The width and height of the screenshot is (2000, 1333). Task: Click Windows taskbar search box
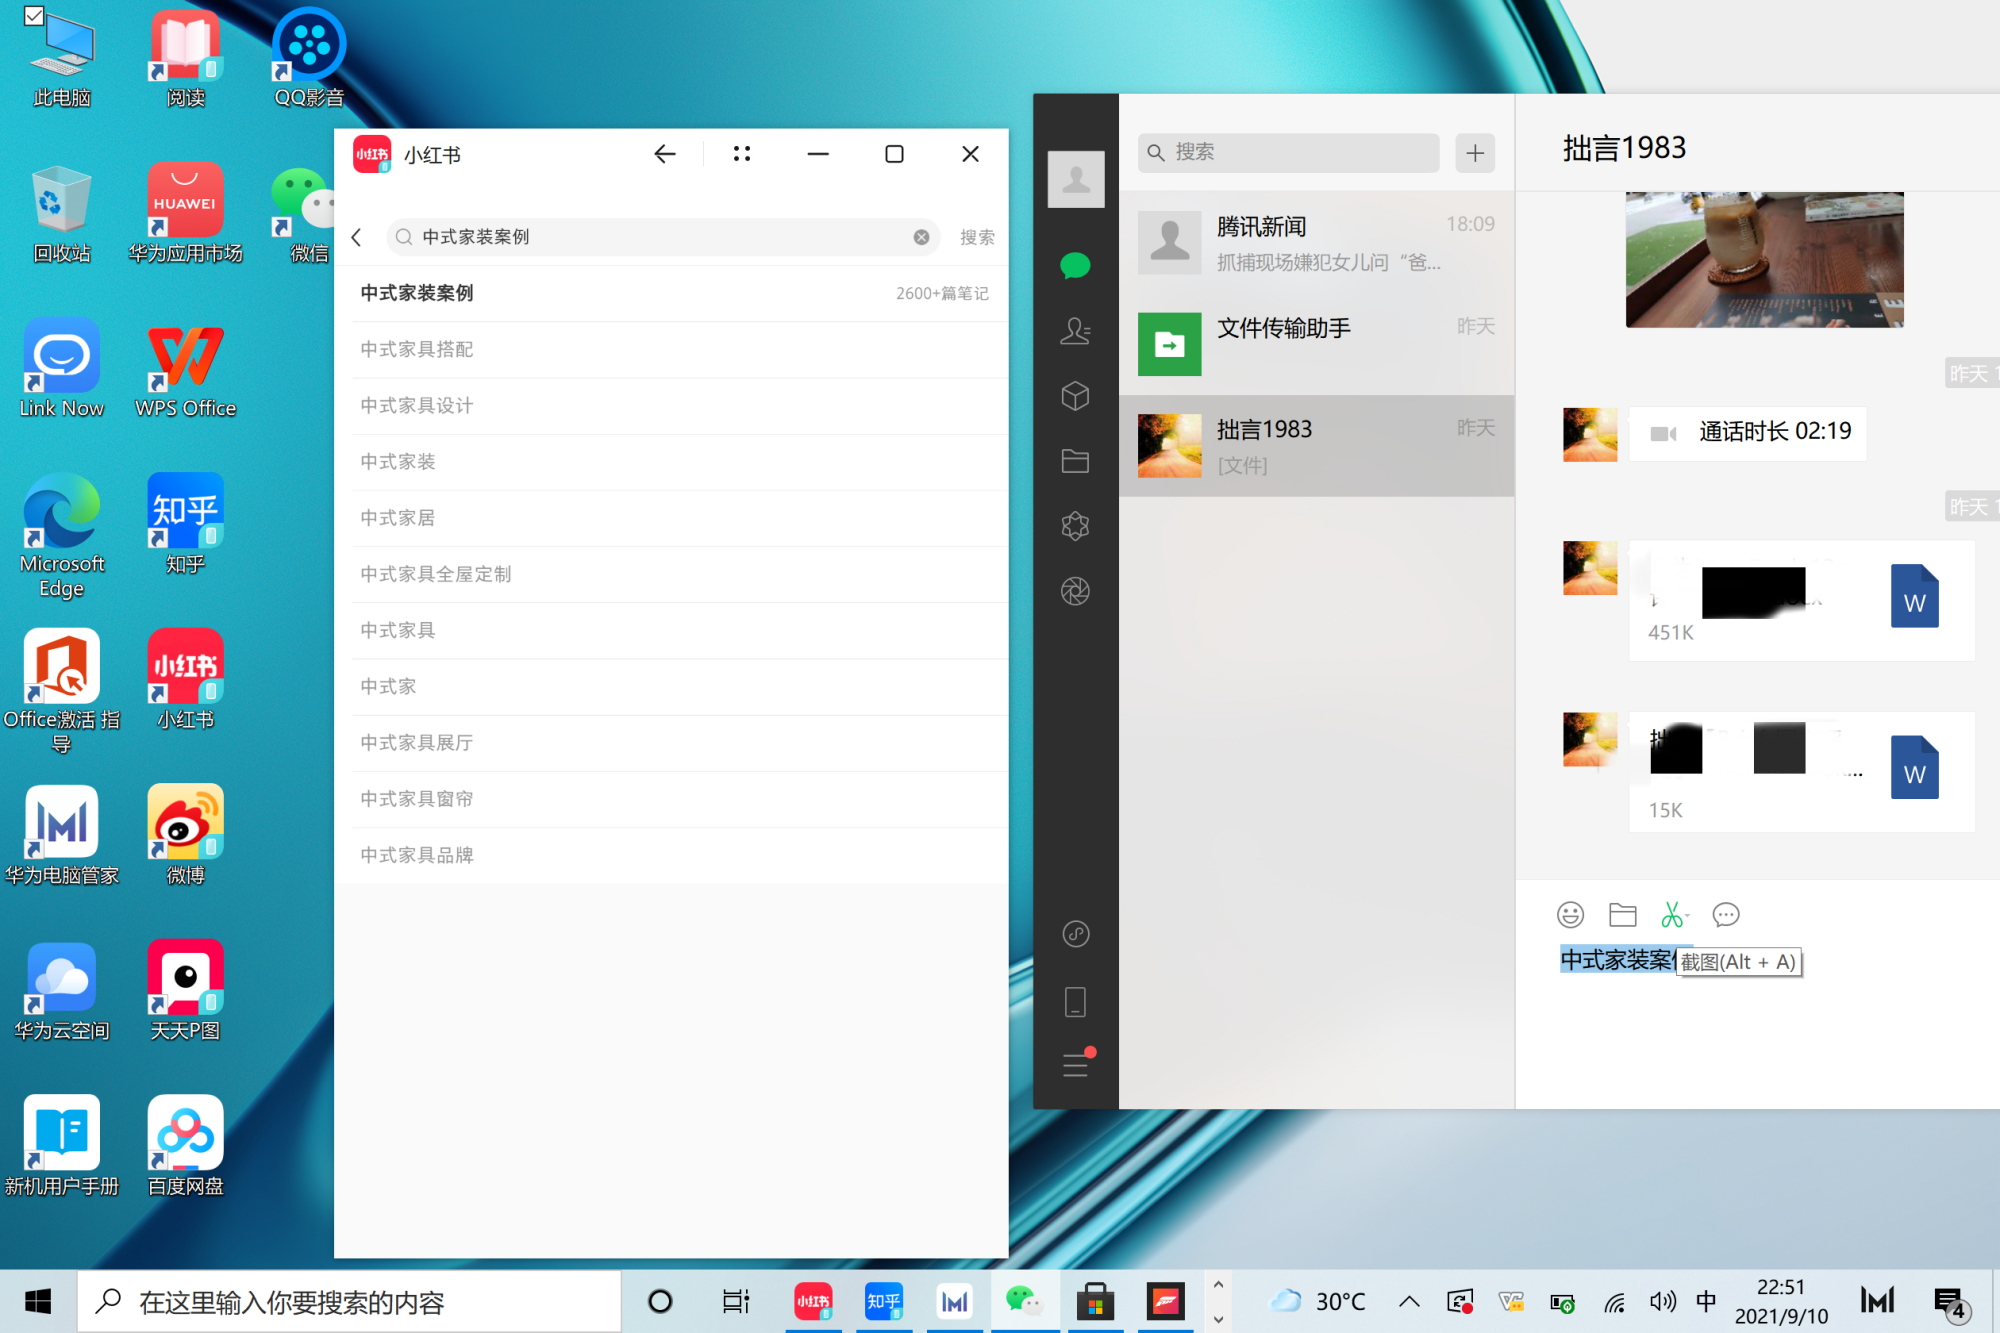349,1301
